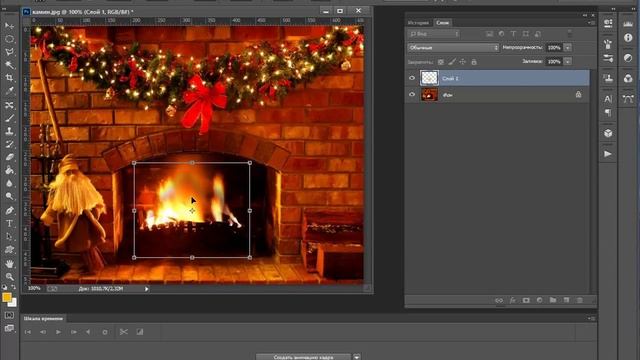
Task: Add a layer style (fx)
Action: coord(513,300)
